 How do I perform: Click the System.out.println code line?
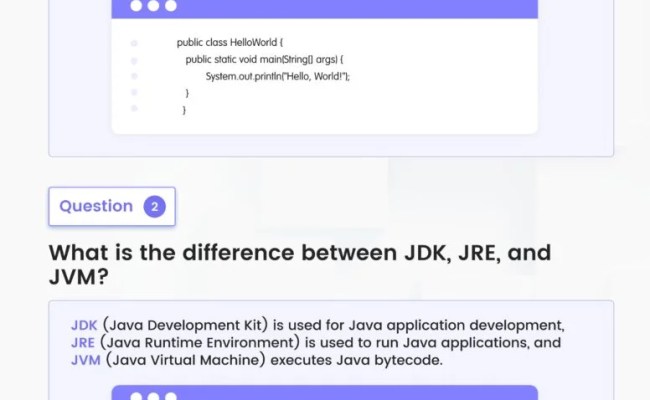coord(278,76)
